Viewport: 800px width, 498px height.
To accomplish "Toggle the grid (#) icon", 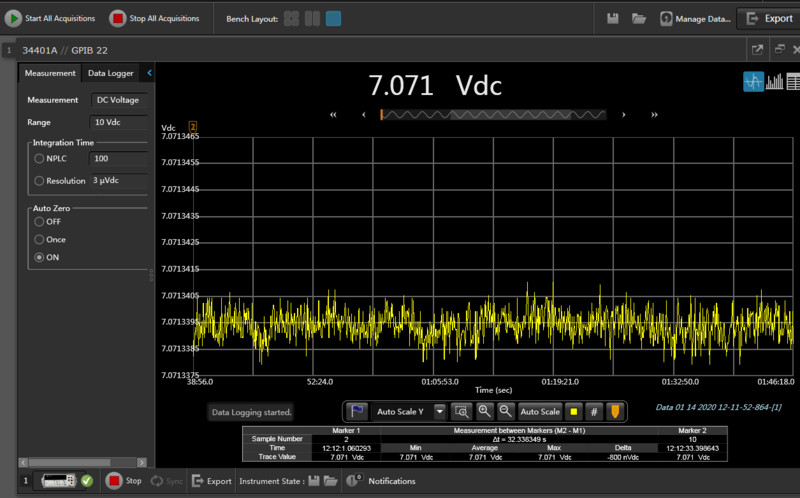I will click(x=594, y=411).
